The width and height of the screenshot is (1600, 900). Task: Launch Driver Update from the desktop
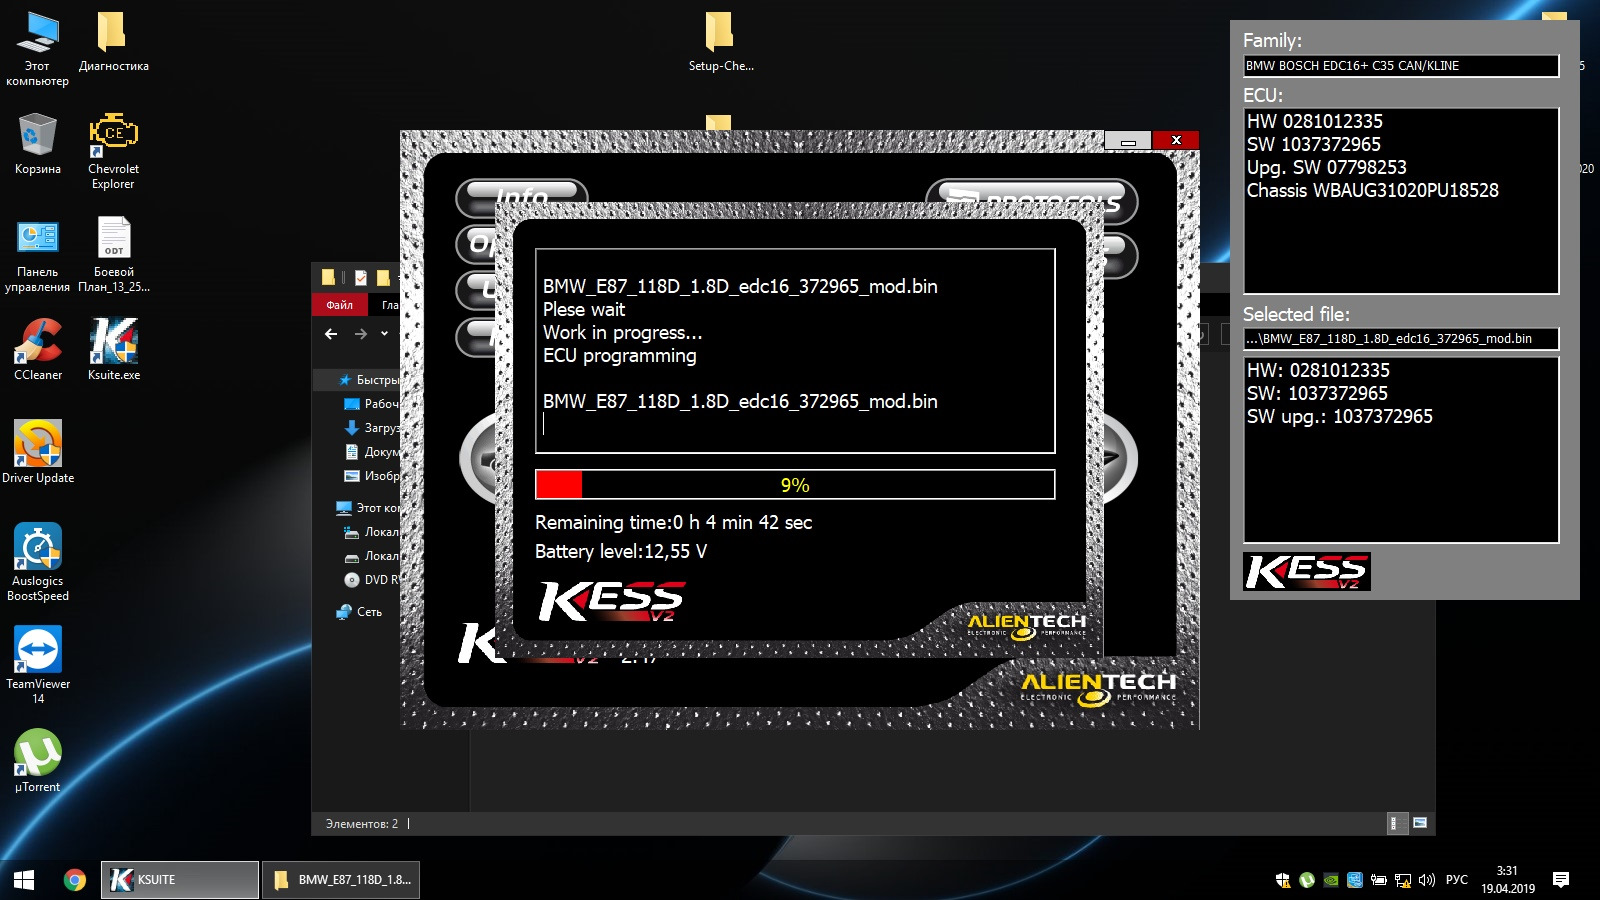[37, 452]
